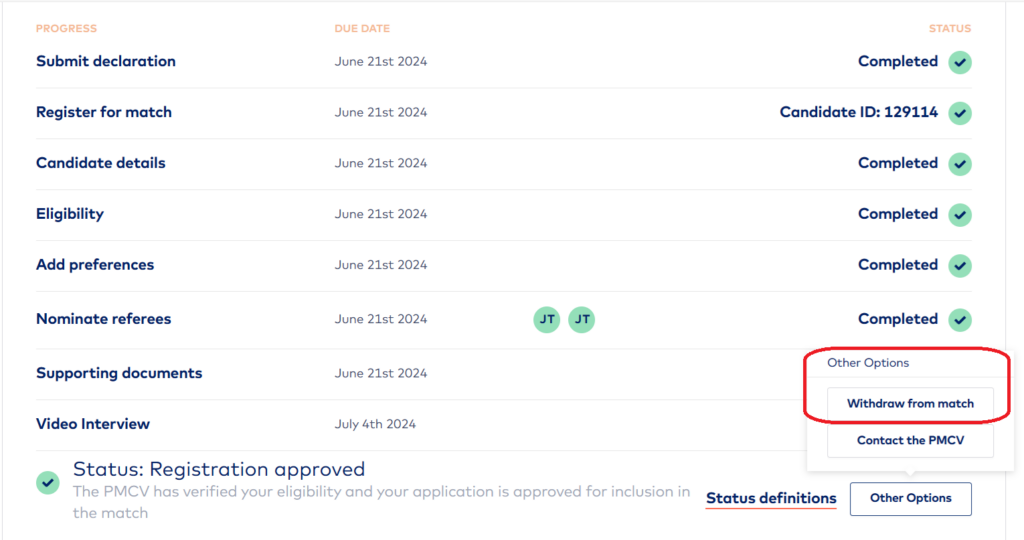Click the Registration approved status checkmark

pos(47,483)
